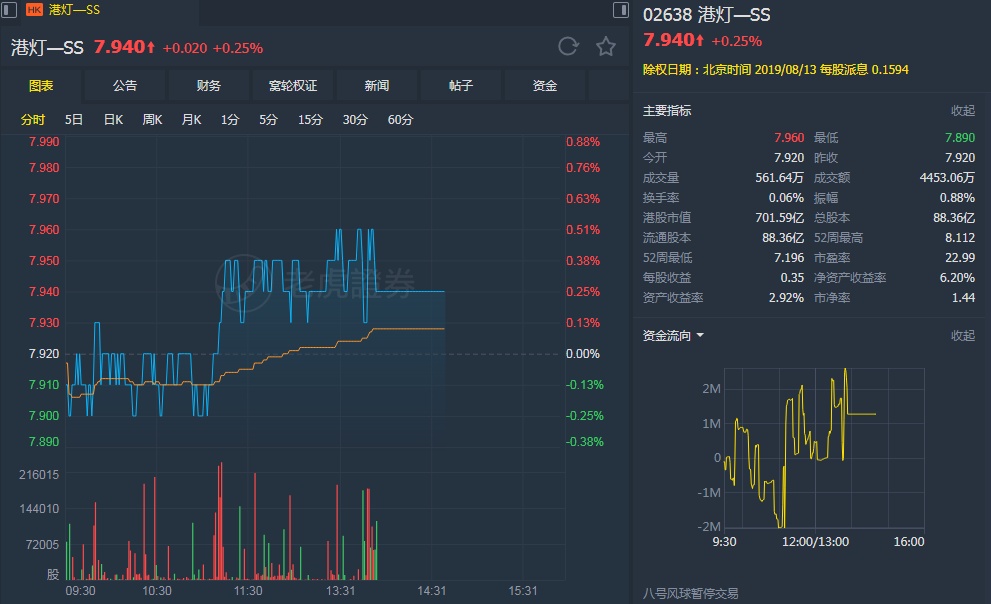Image resolution: width=991 pixels, height=604 pixels.
Task: Click the orange HK market badge
Action: click(34, 10)
